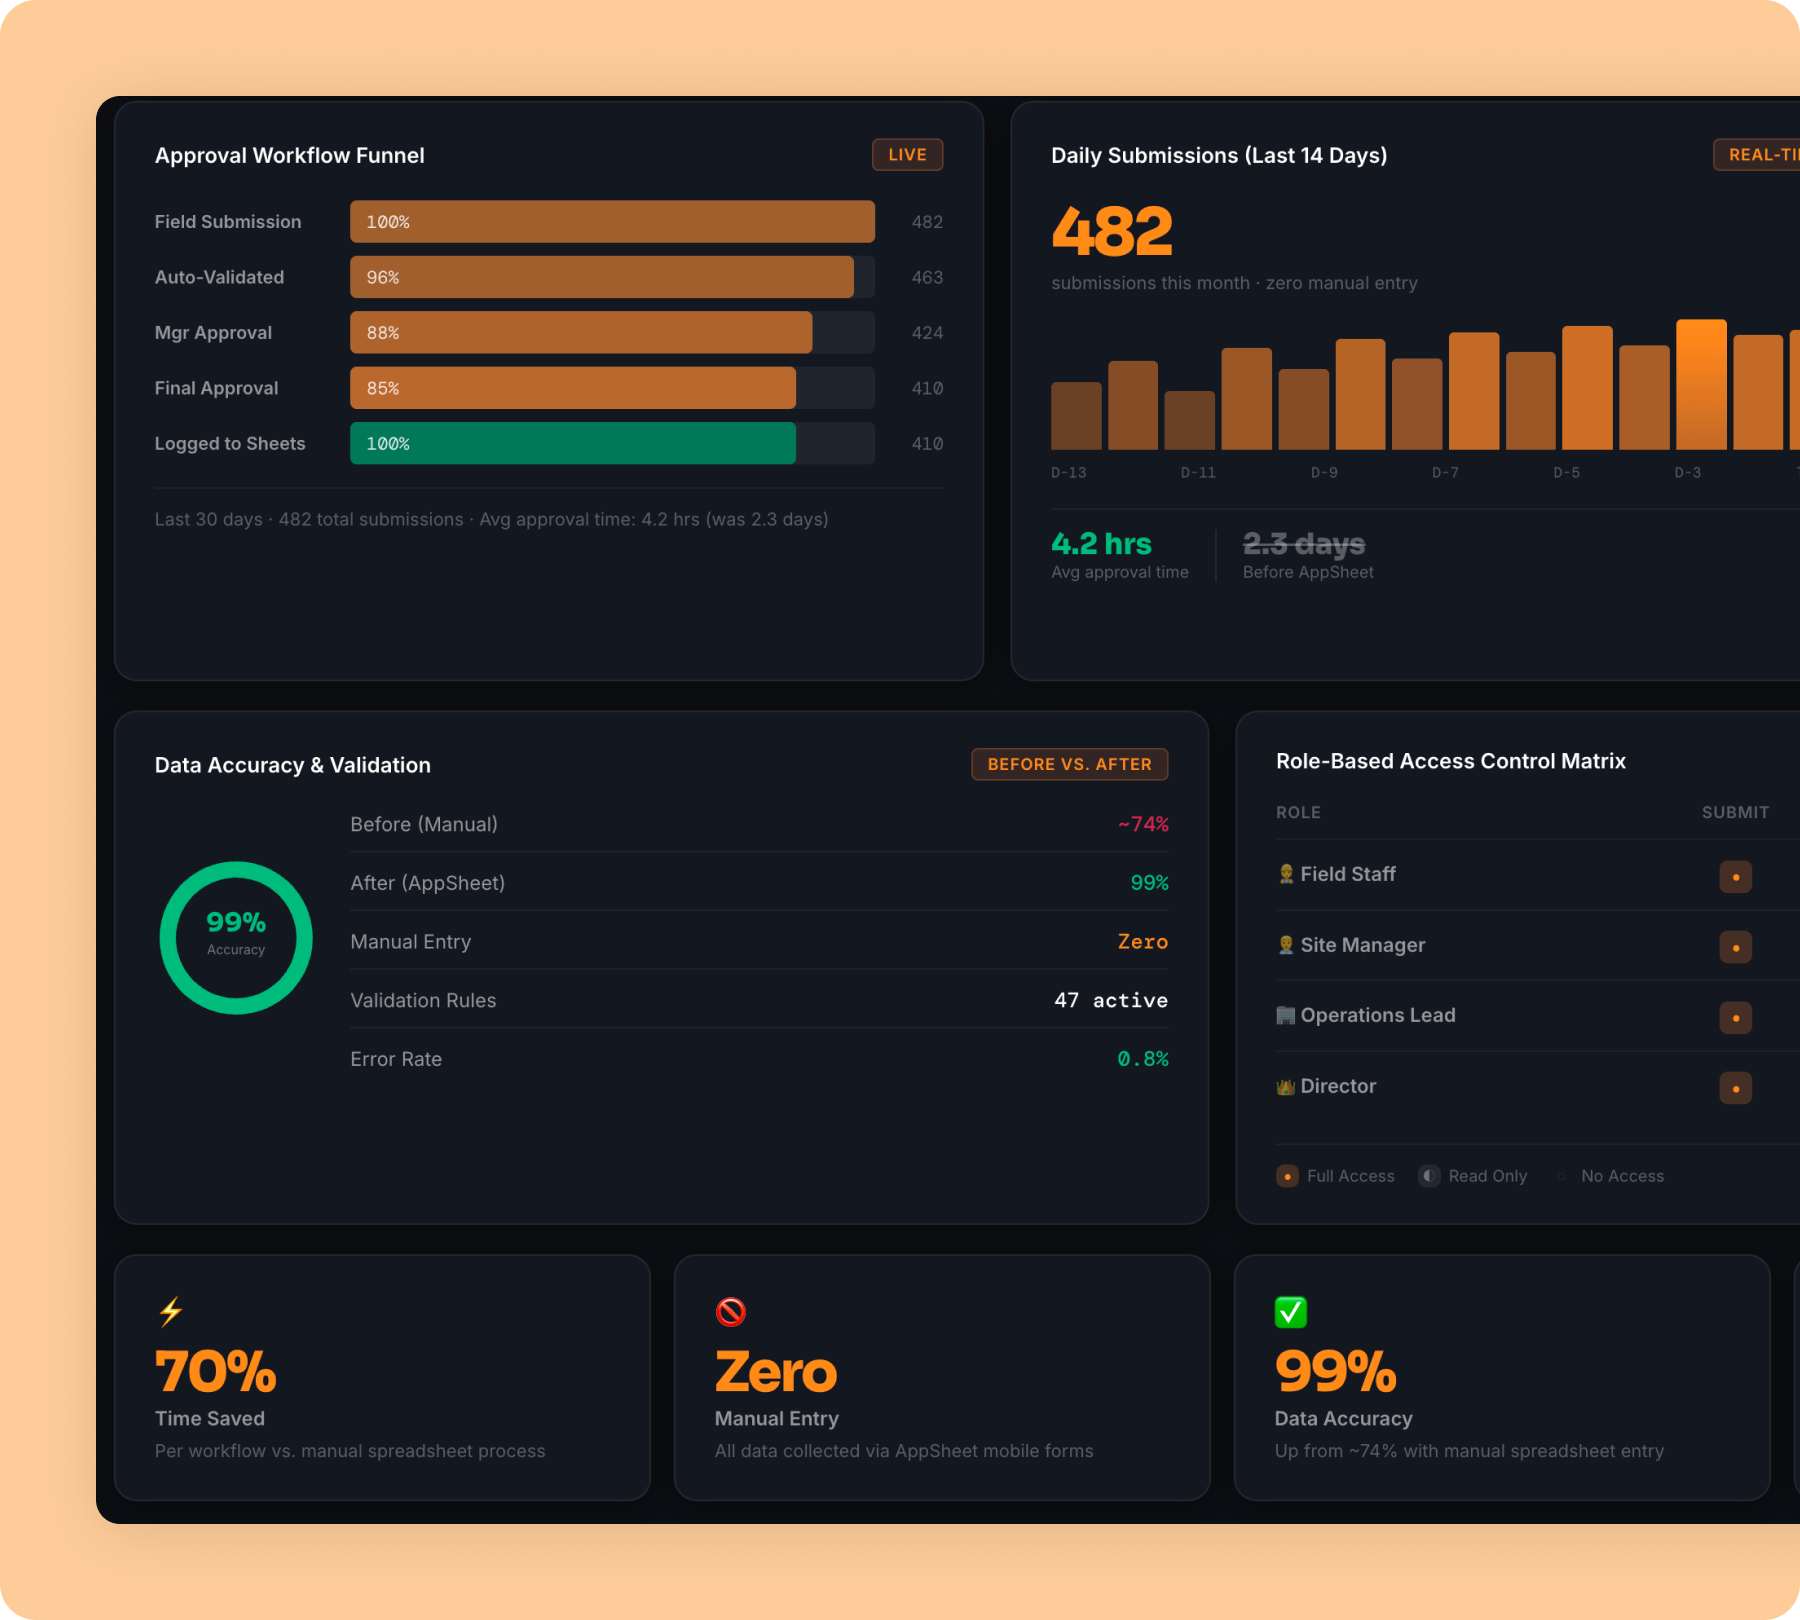Viewport: 1800px width, 1620px height.
Task: Click the Full Access legend label
Action: click(x=1350, y=1176)
